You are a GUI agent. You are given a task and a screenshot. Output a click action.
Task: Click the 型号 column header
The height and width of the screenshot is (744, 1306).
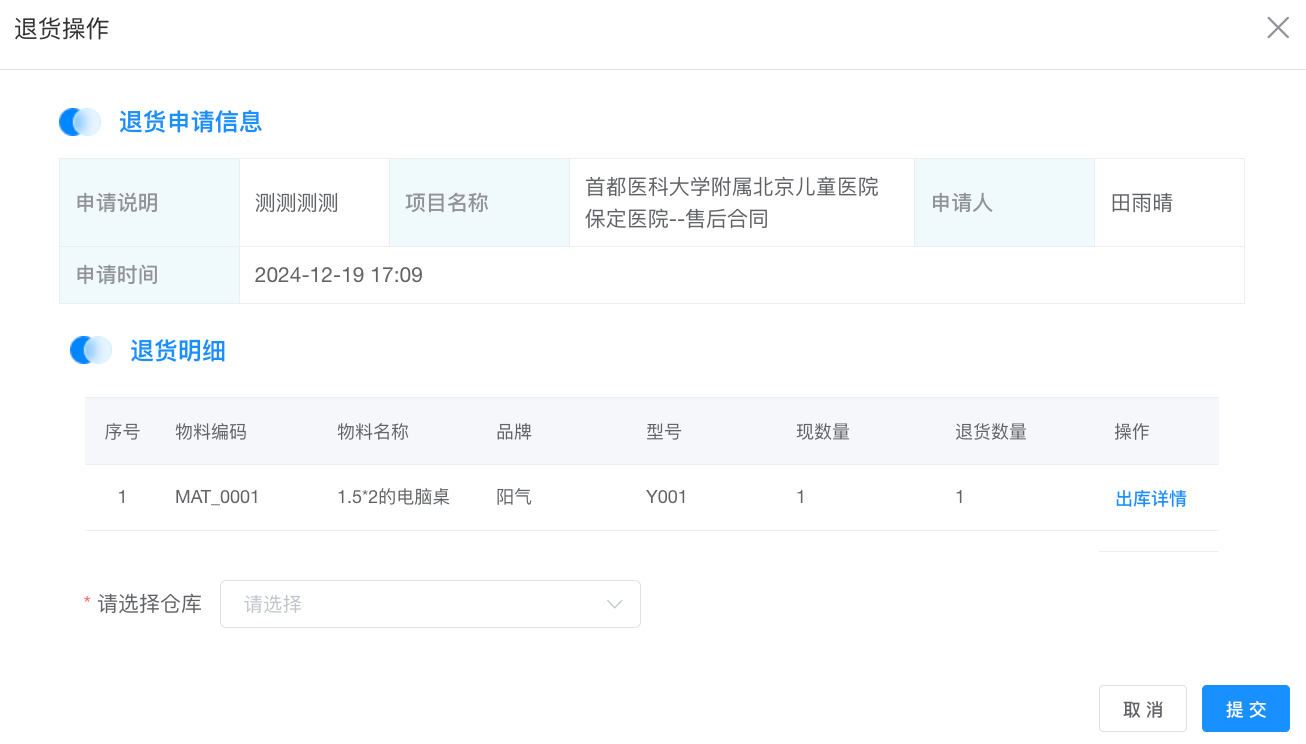(x=664, y=432)
